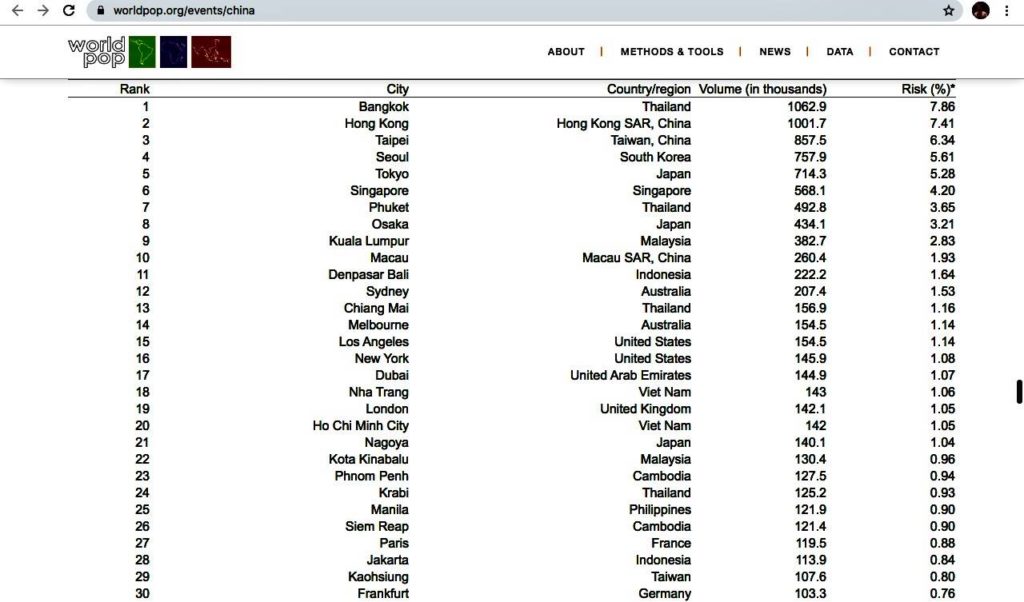This screenshot has height=602, width=1024.
Task: Bookmark this page with the star icon
Action: click(x=949, y=10)
